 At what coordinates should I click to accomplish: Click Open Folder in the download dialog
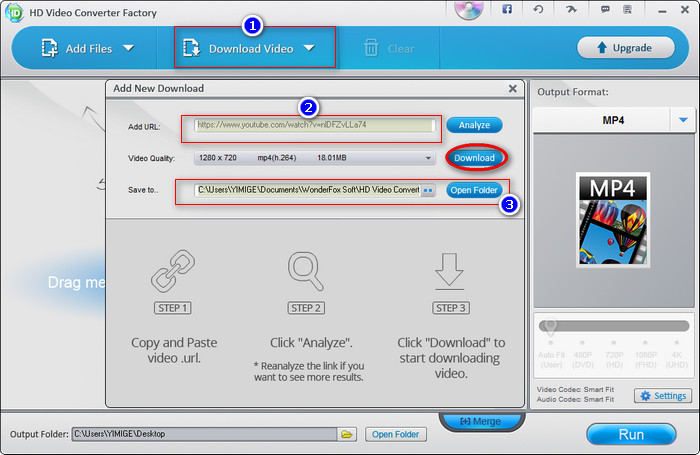pos(474,190)
